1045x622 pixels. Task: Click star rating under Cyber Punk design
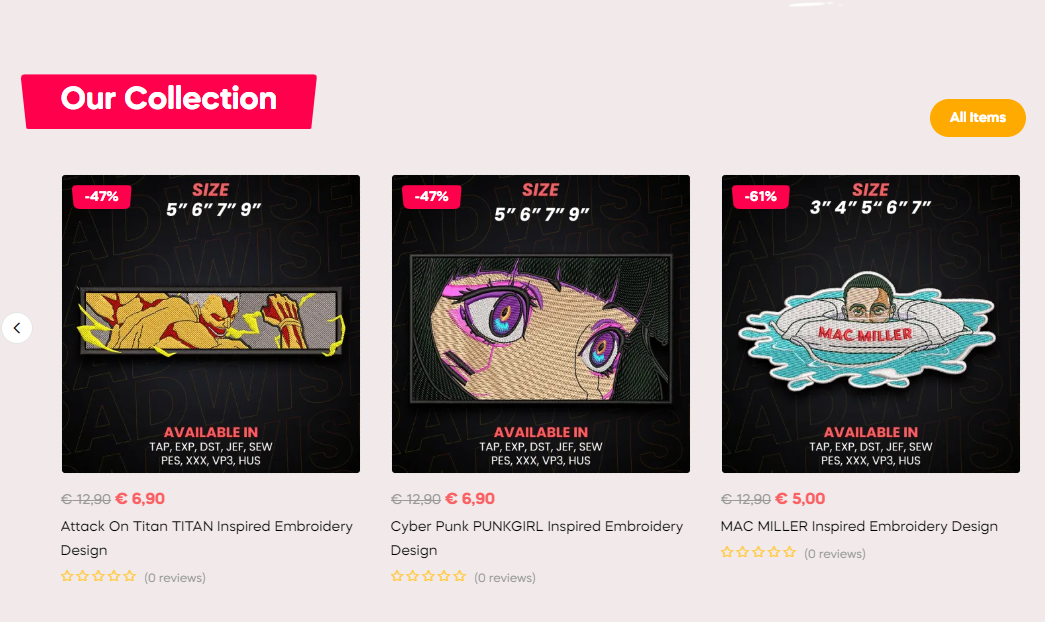428,576
